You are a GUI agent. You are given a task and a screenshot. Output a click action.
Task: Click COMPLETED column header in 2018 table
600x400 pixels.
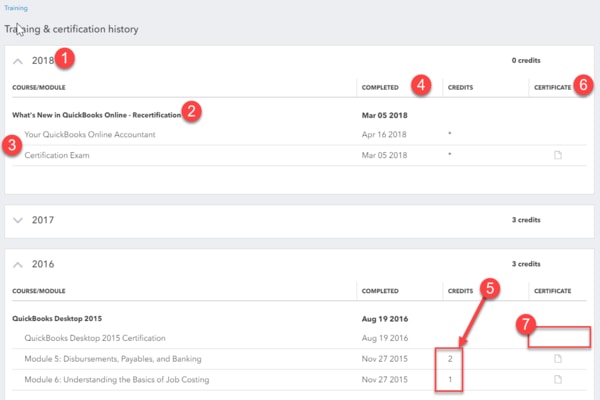380,87
